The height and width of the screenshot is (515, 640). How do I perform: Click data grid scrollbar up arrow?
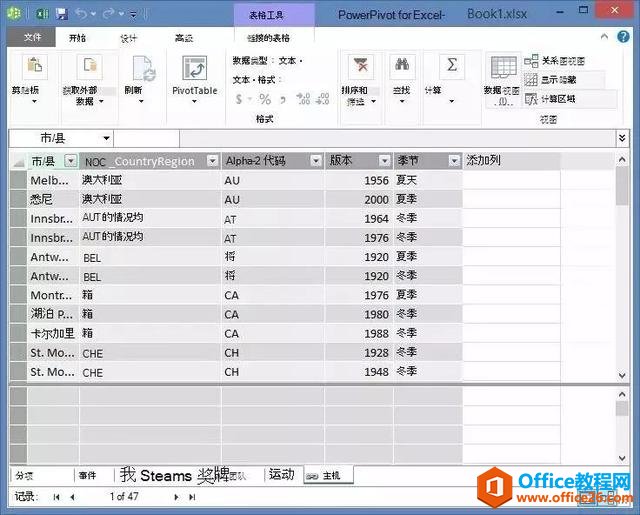[x=622, y=160]
